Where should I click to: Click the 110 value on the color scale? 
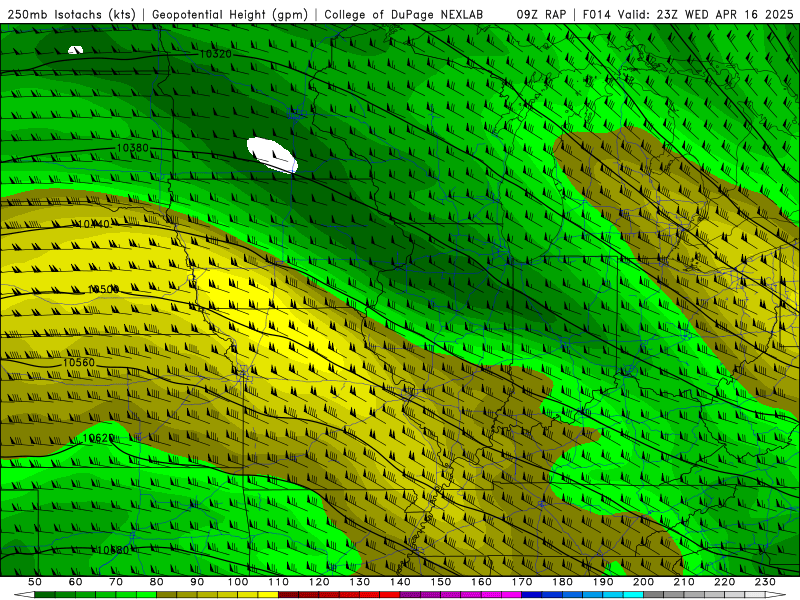coord(278,582)
